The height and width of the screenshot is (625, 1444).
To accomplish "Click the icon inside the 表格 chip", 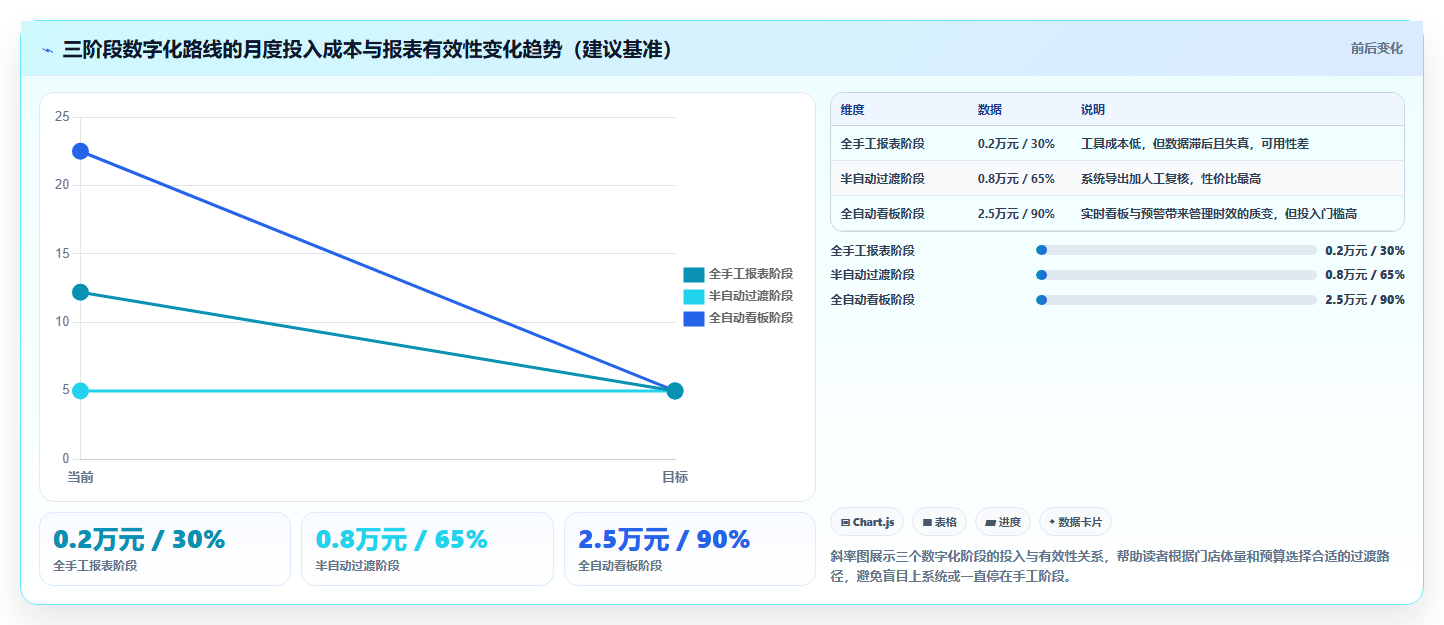I will pos(927,522).
